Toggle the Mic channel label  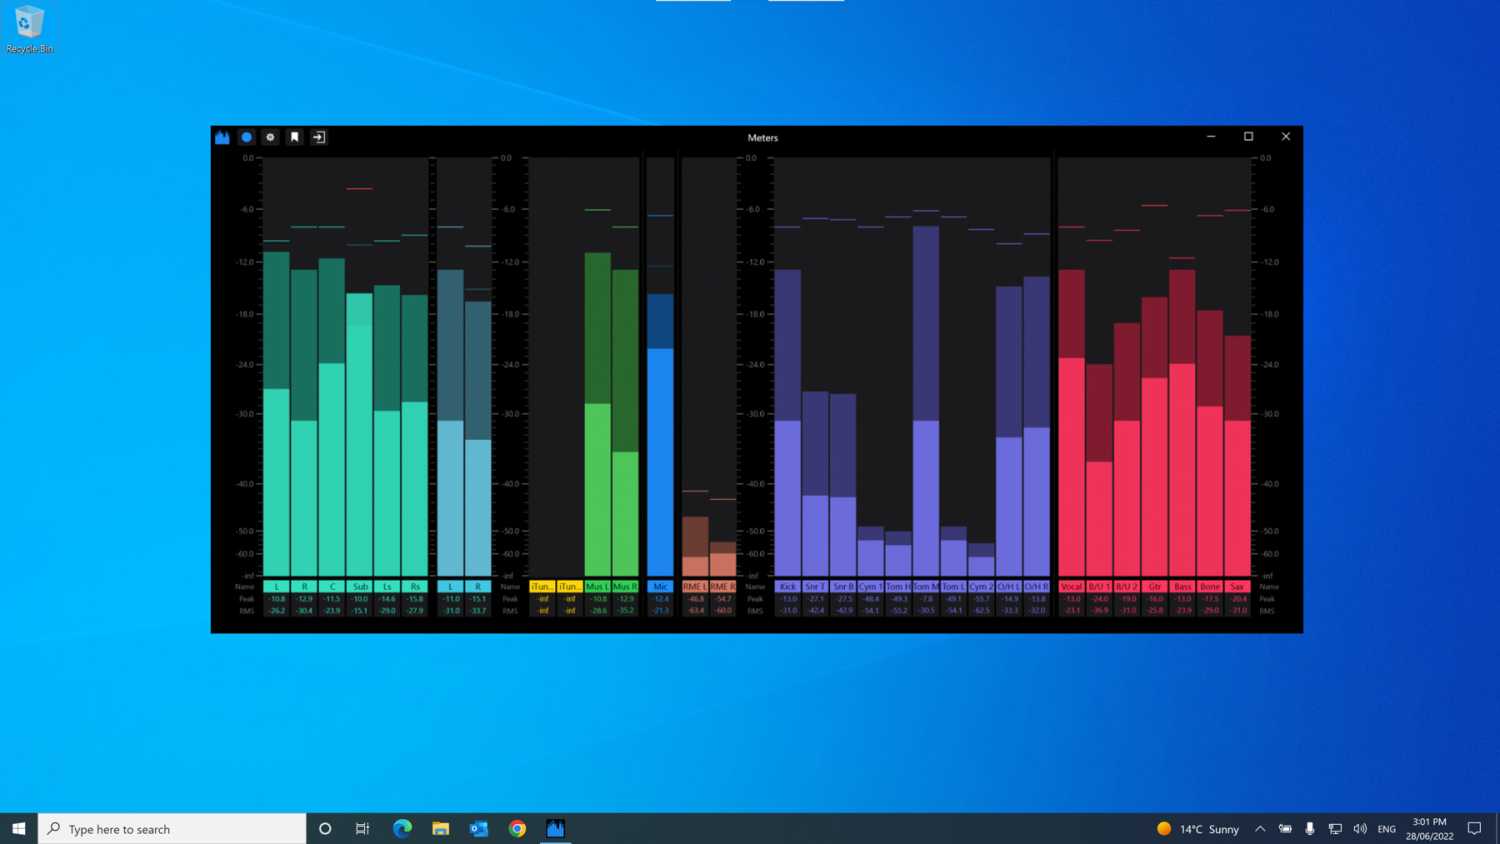659,587
